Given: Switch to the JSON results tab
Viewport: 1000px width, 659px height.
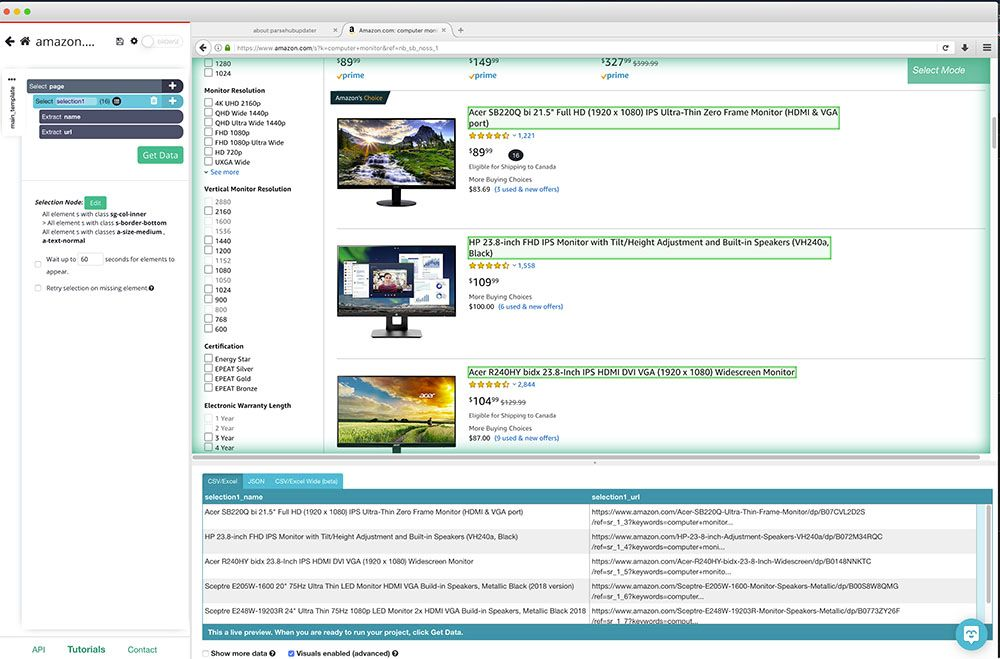Looking at the screenshot, I should tap(256, 481).
